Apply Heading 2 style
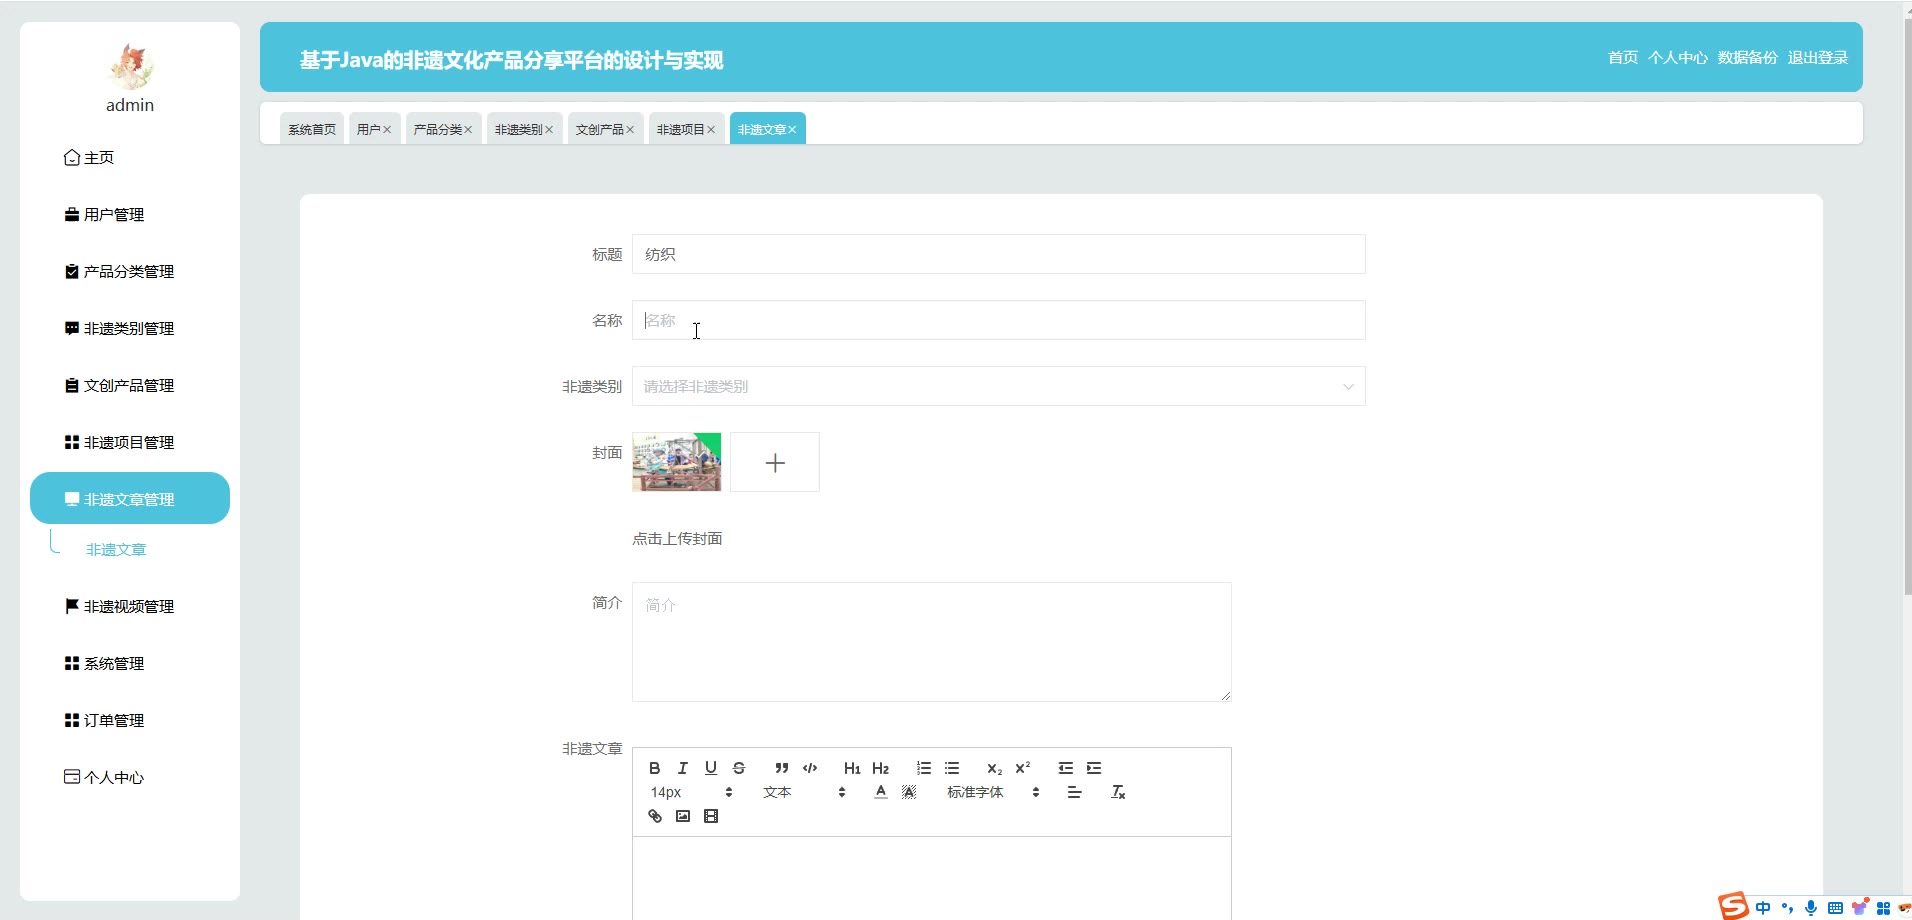Viewport: 1912px width, 920px height. tap(880, 768)
